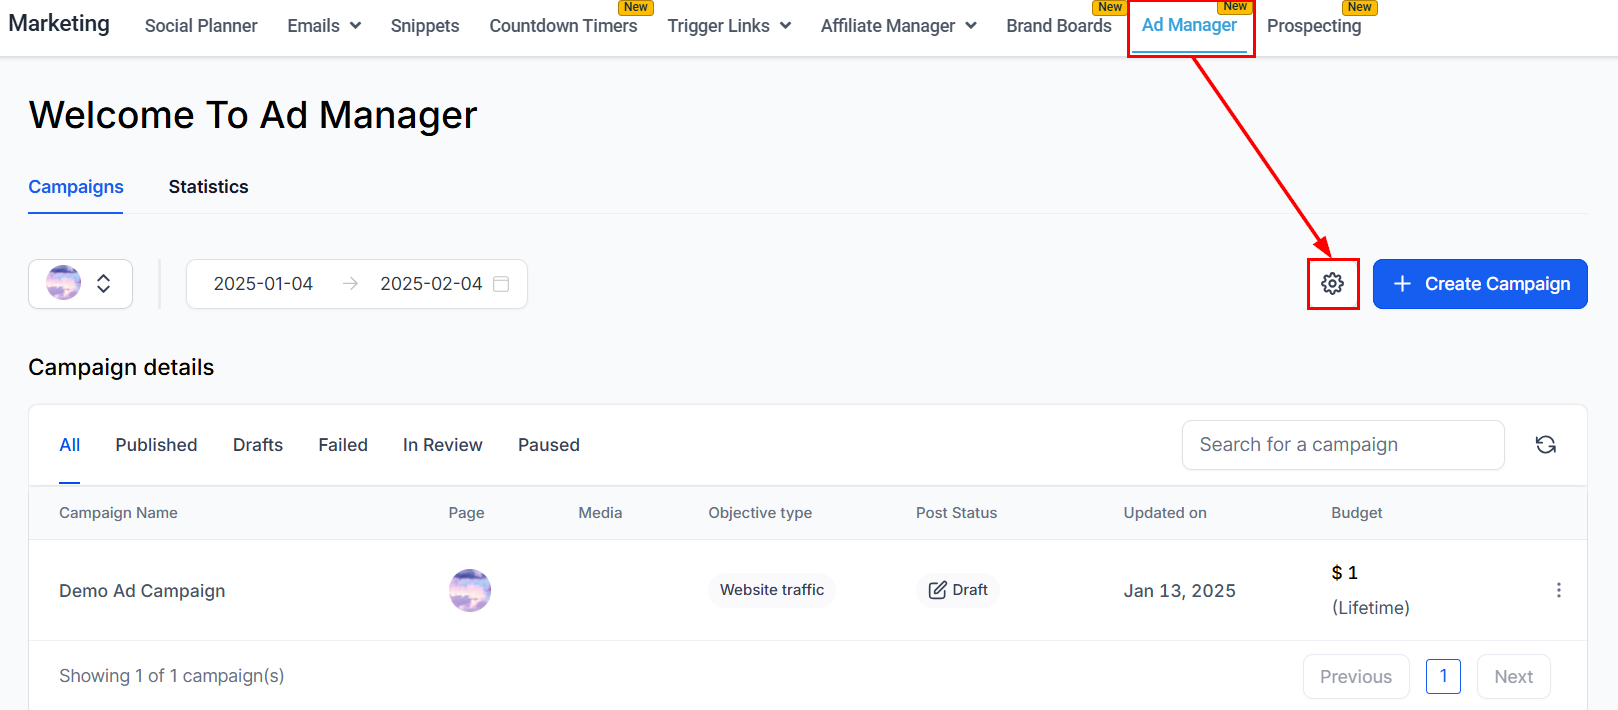
Task: Click the calendar icon in date range
Action: pos(501,284)
